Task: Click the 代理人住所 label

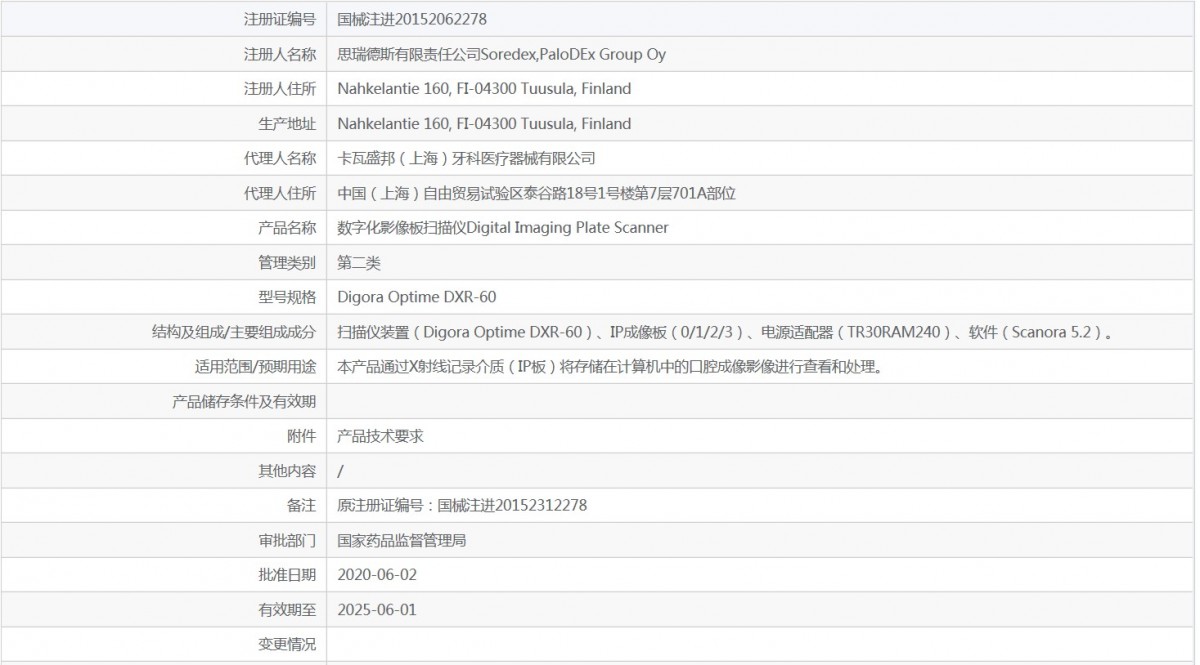Action: pyautogui.click(x=280, y=193)
